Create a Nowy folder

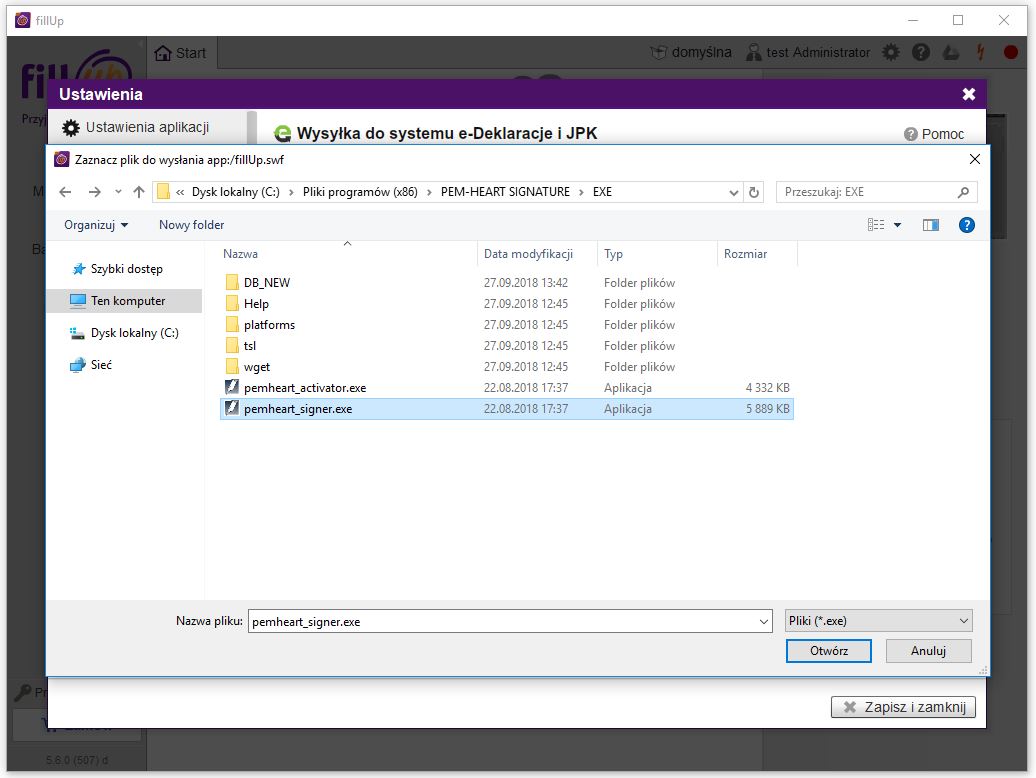pyautogui.click(x=192, y=225)
